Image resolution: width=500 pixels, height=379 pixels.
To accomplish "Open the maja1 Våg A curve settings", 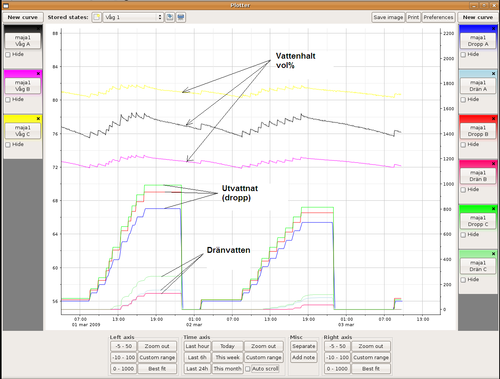I will 23,41.
